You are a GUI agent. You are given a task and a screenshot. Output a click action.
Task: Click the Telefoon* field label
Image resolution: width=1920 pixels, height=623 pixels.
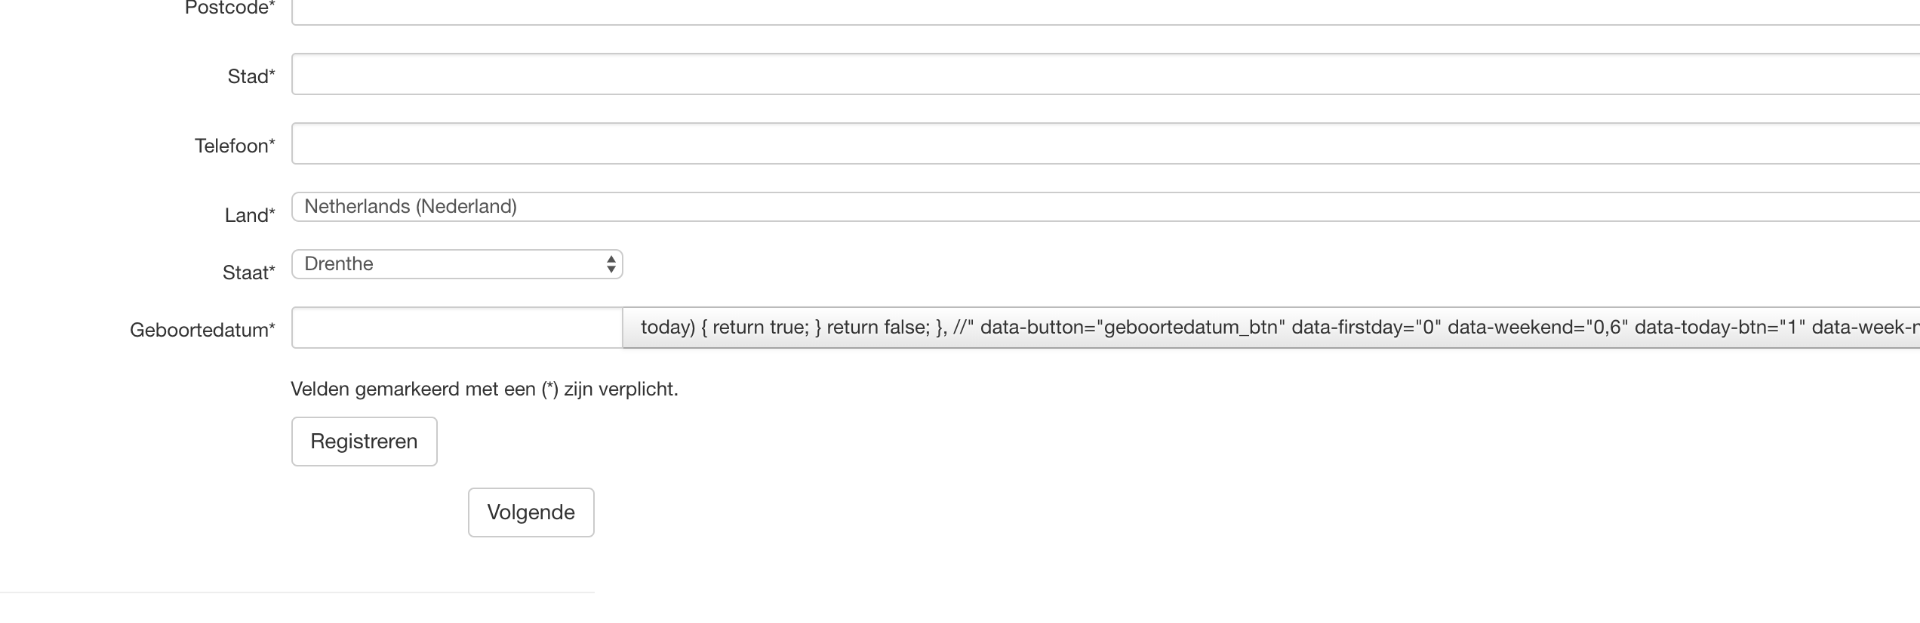(234, 146)
